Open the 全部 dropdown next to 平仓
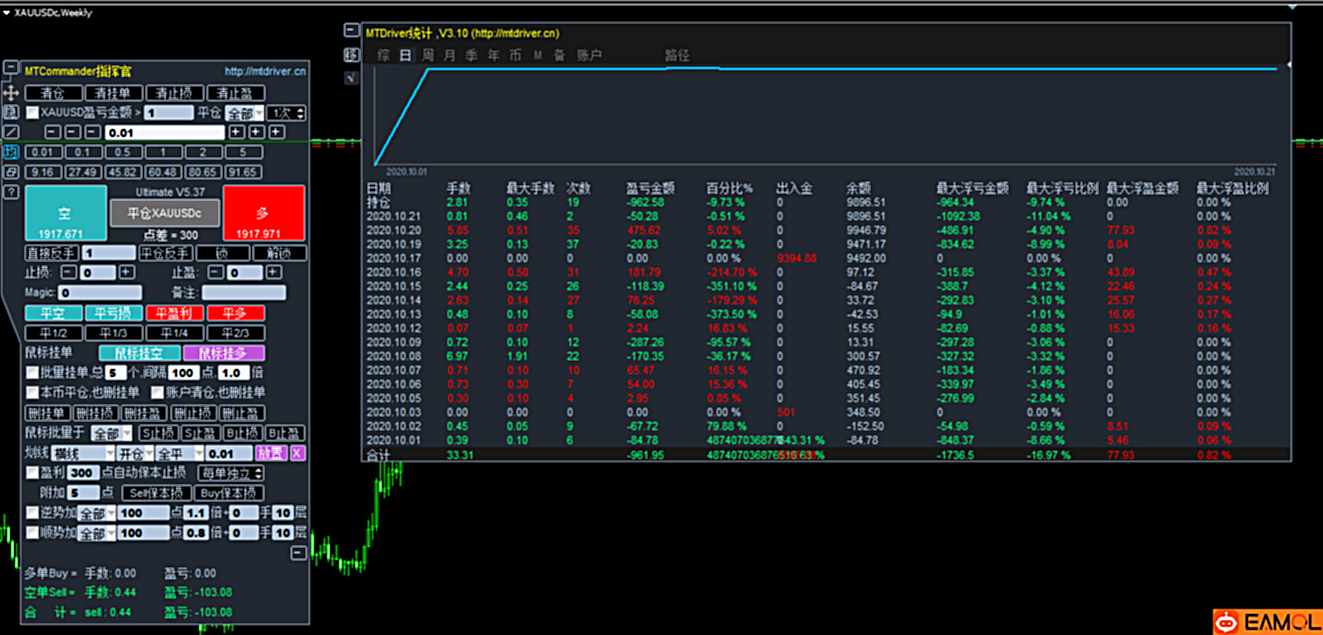Image resolution: width=1323 pixels, height=635 pixels. point(244,113)
